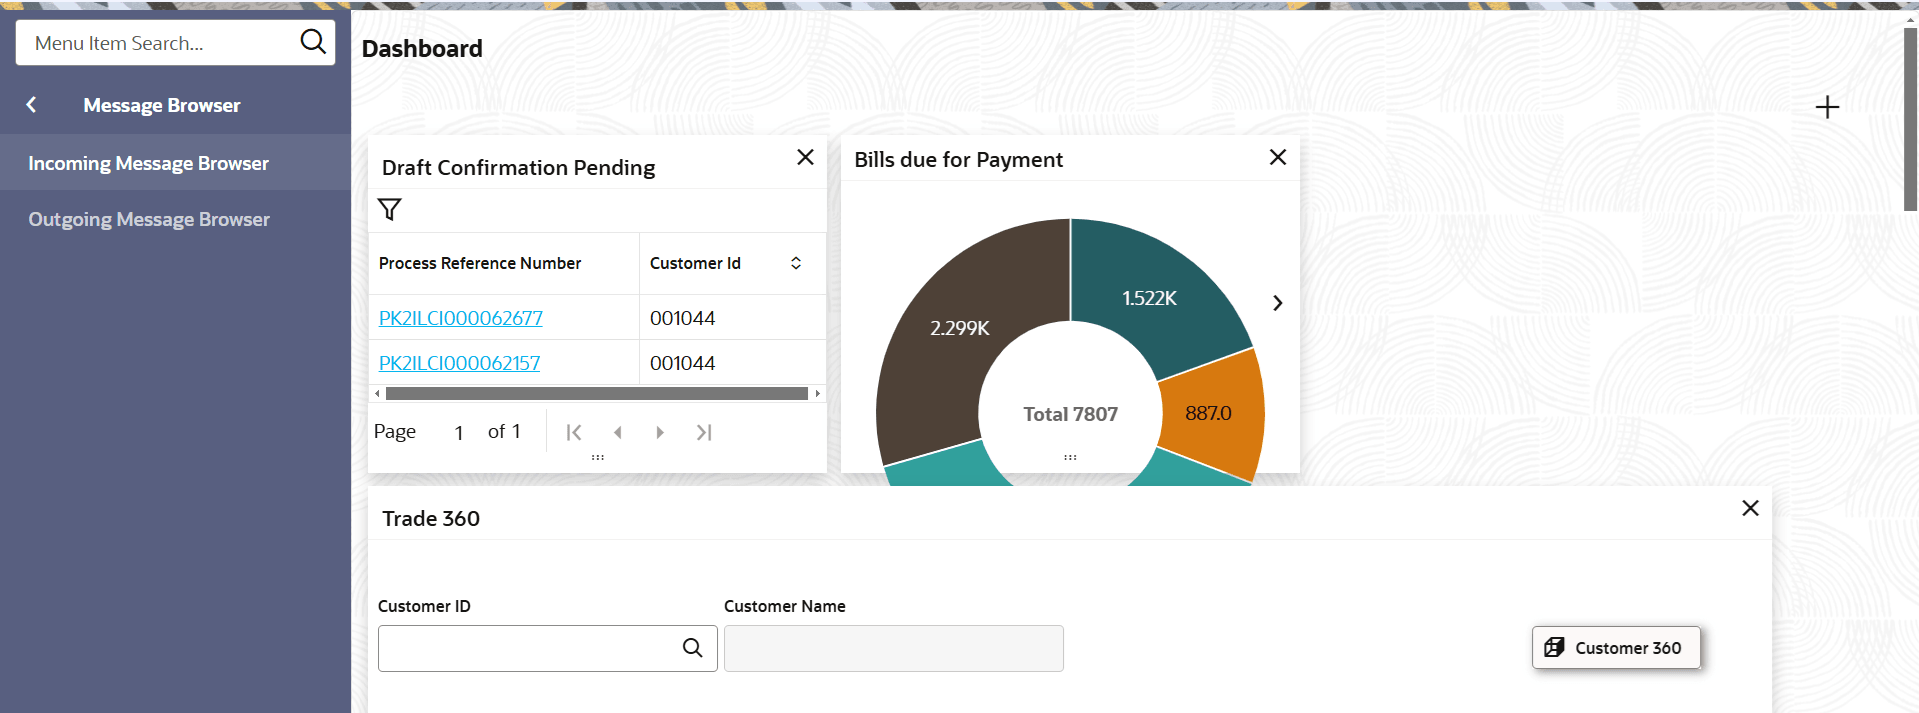This screenshot has height=713, width=1919.
Task: Click the table horizontal scrollbar left arrow
Action: pyautogui.click(x=377, y=394)
